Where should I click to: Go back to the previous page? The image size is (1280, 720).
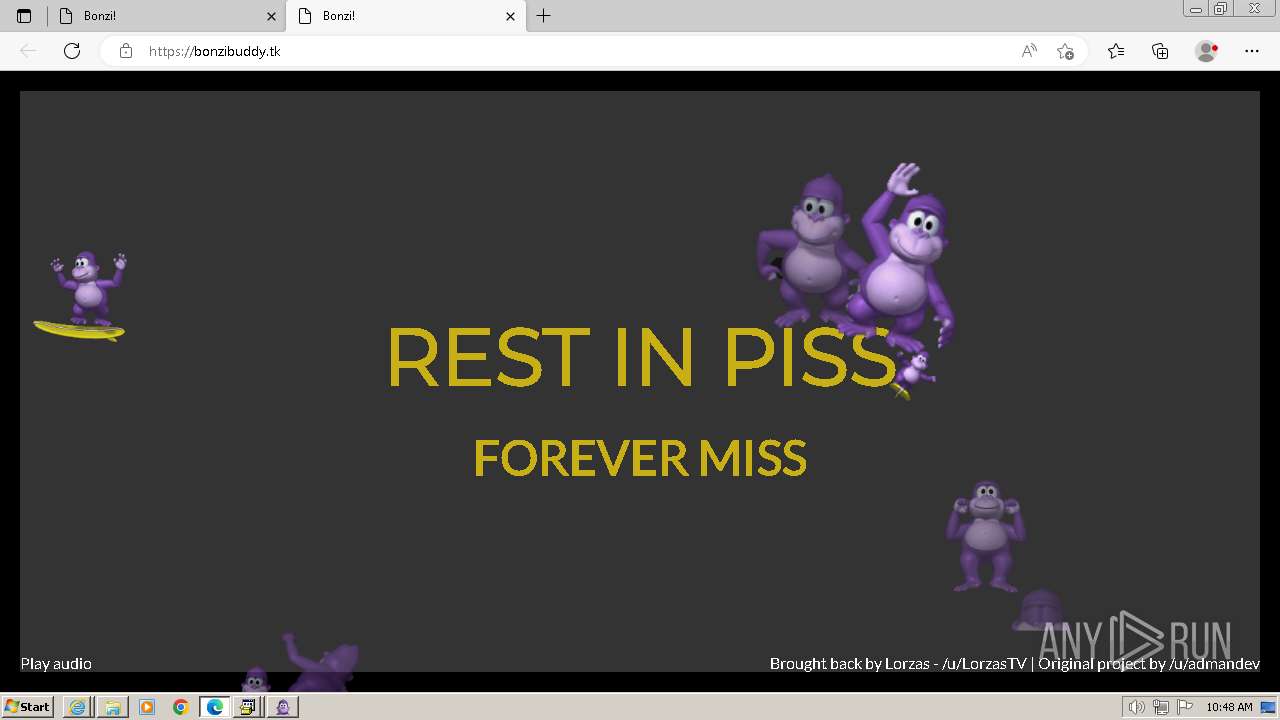click(28, 51)
